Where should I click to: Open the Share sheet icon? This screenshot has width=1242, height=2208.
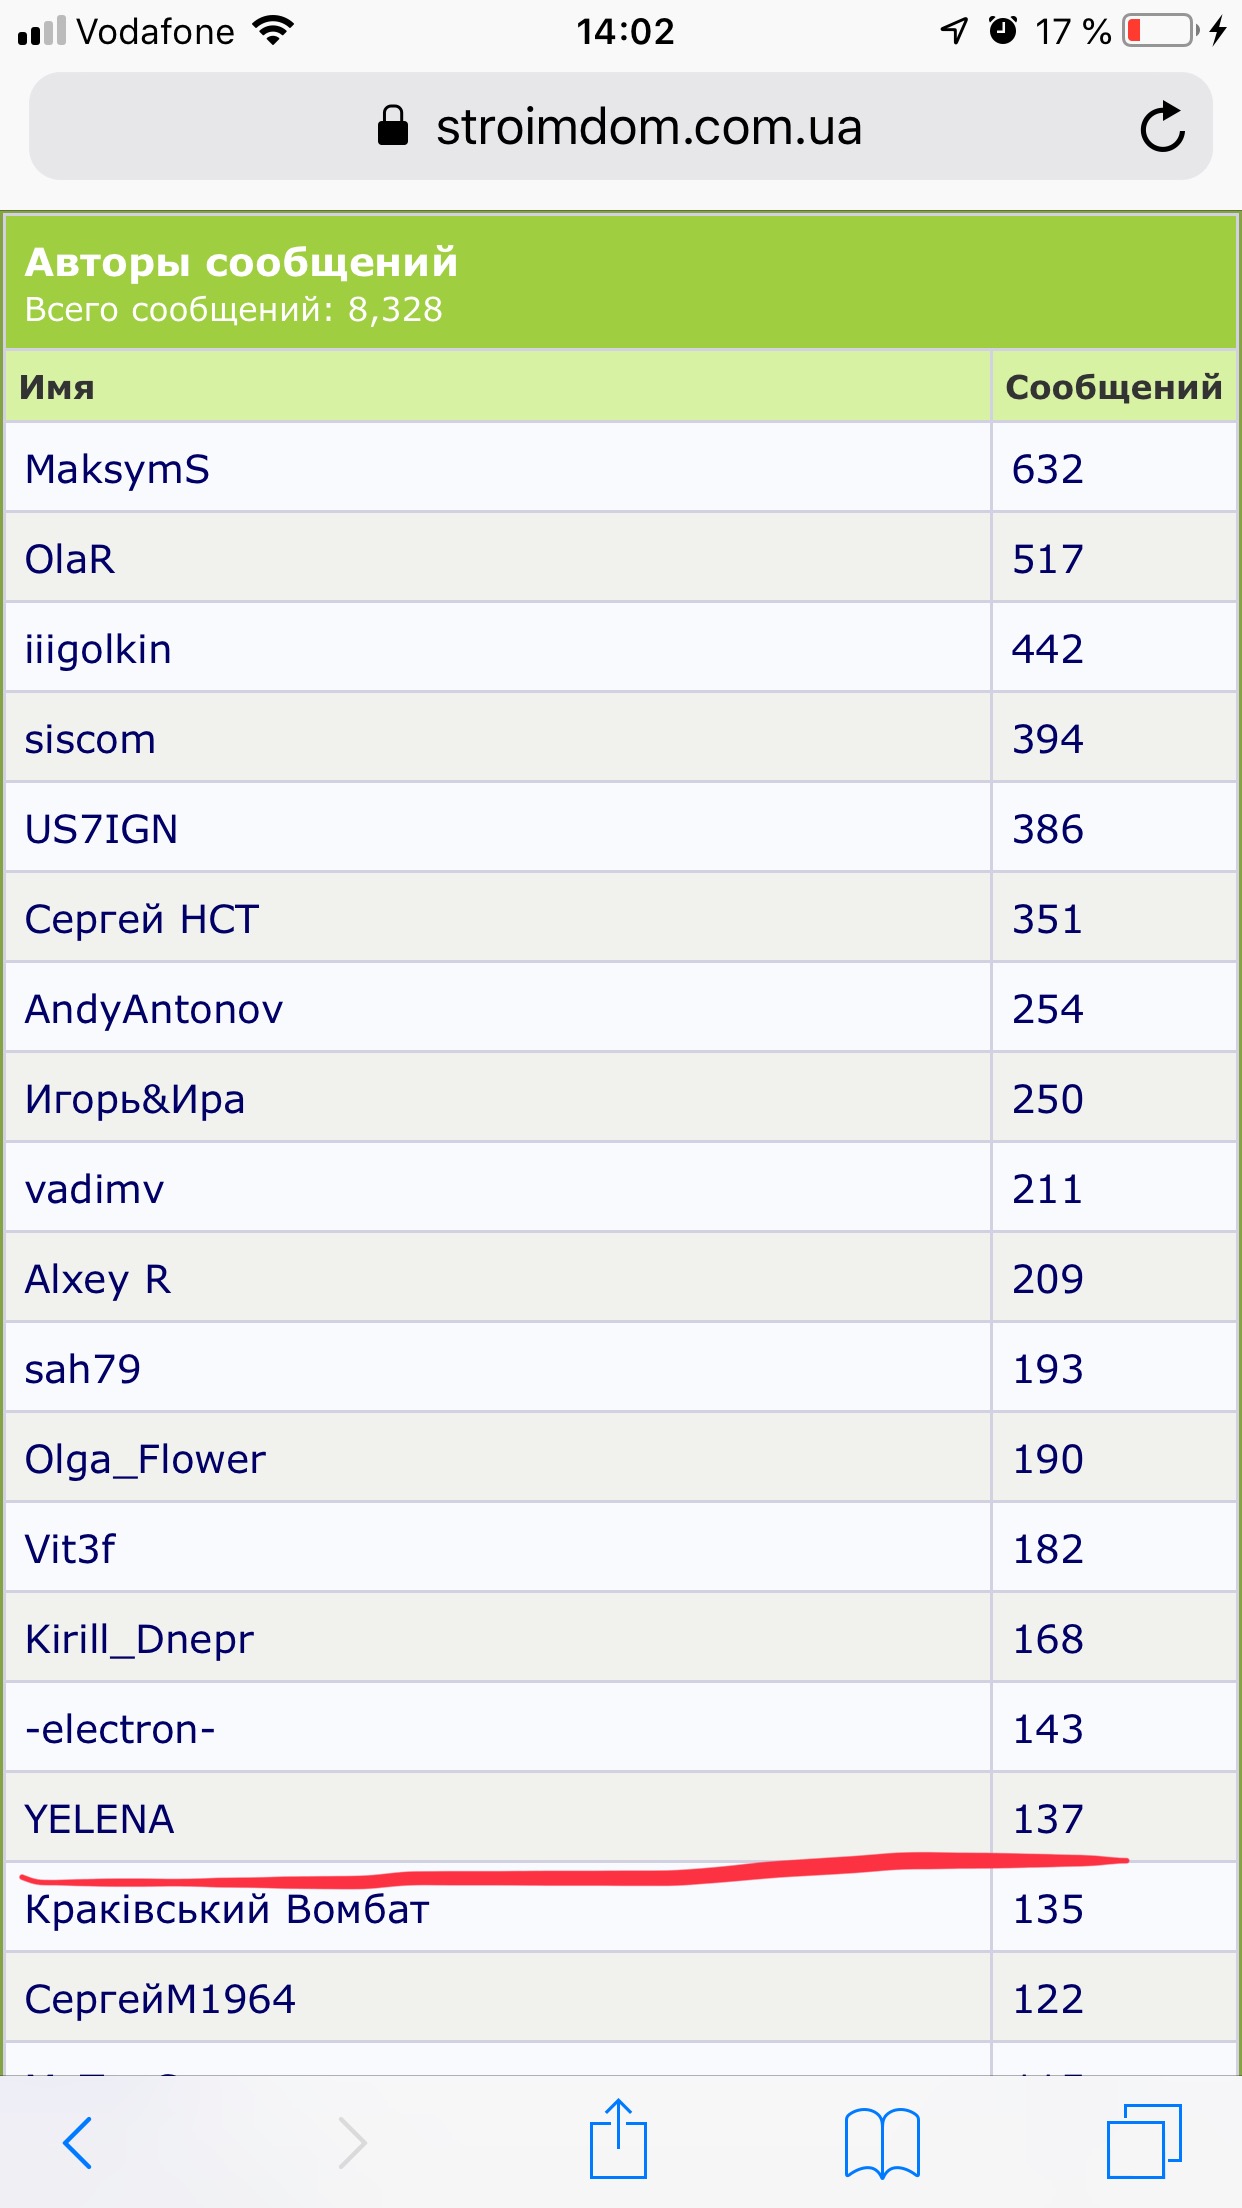coord(618,2140)
